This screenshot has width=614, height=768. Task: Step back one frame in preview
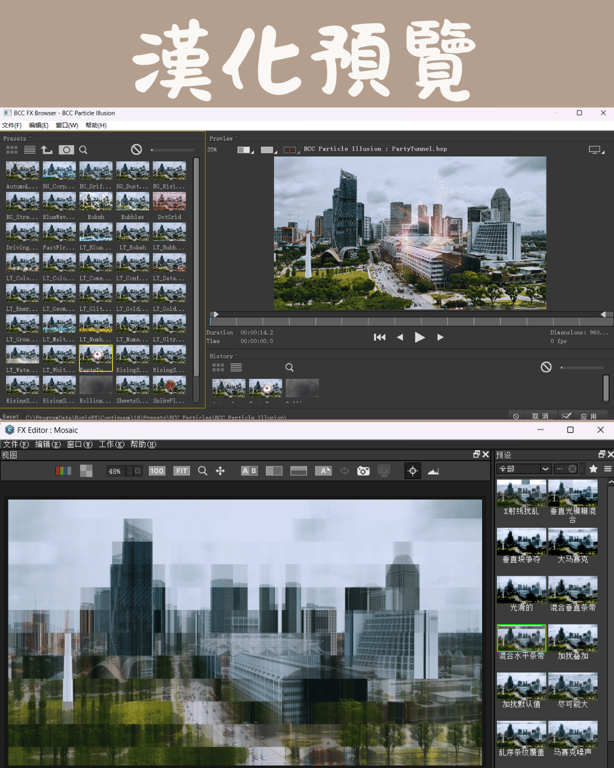[400, 337]
